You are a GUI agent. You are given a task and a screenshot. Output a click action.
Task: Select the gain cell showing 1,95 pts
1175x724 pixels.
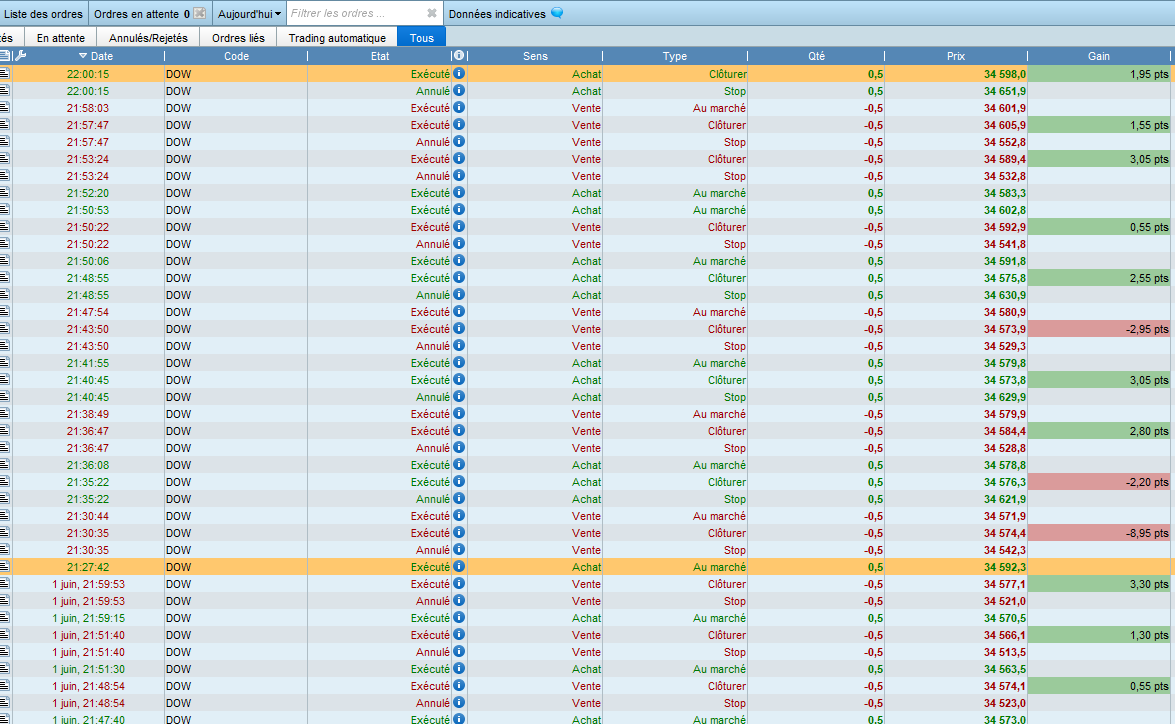pos(1099,73)
